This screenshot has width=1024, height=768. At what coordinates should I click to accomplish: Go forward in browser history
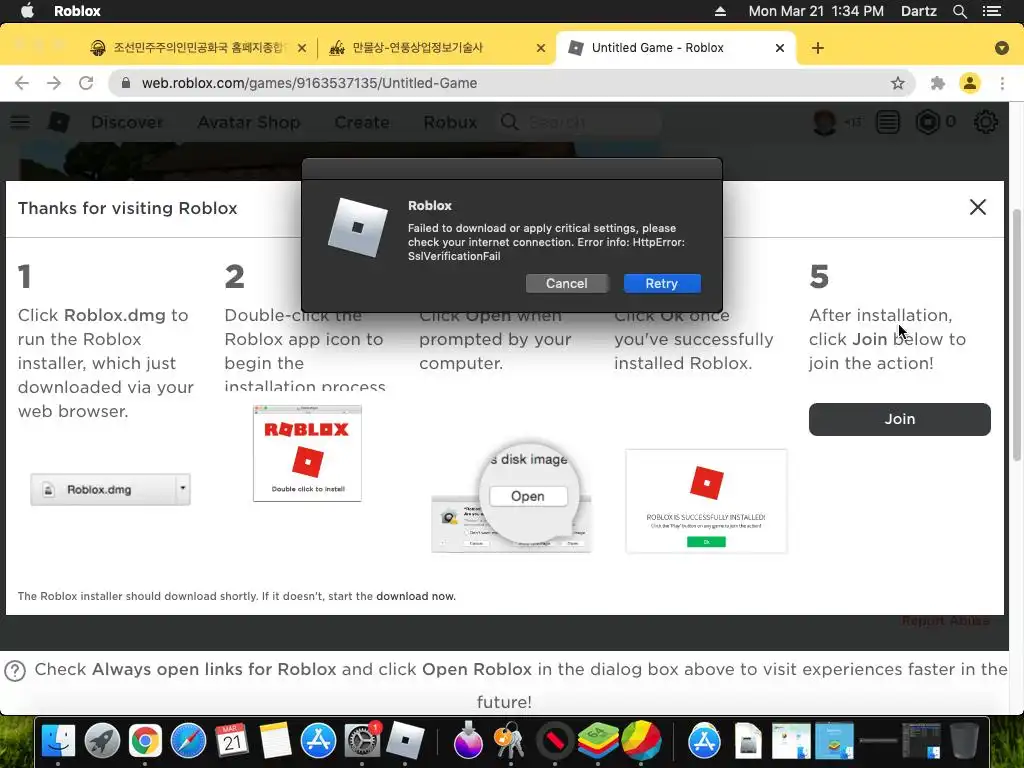[x=54, y=83]
